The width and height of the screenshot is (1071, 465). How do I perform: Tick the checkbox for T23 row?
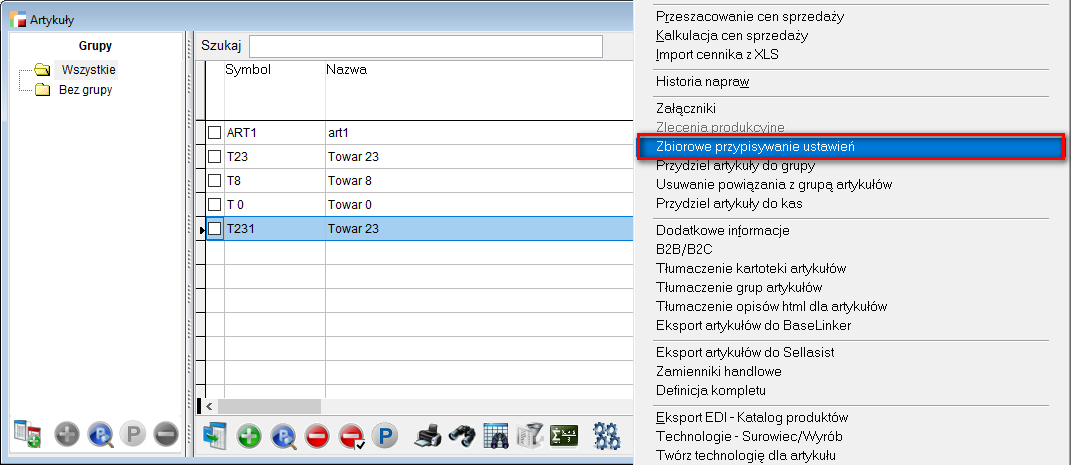pyautogui.click(x=214, y=157)
